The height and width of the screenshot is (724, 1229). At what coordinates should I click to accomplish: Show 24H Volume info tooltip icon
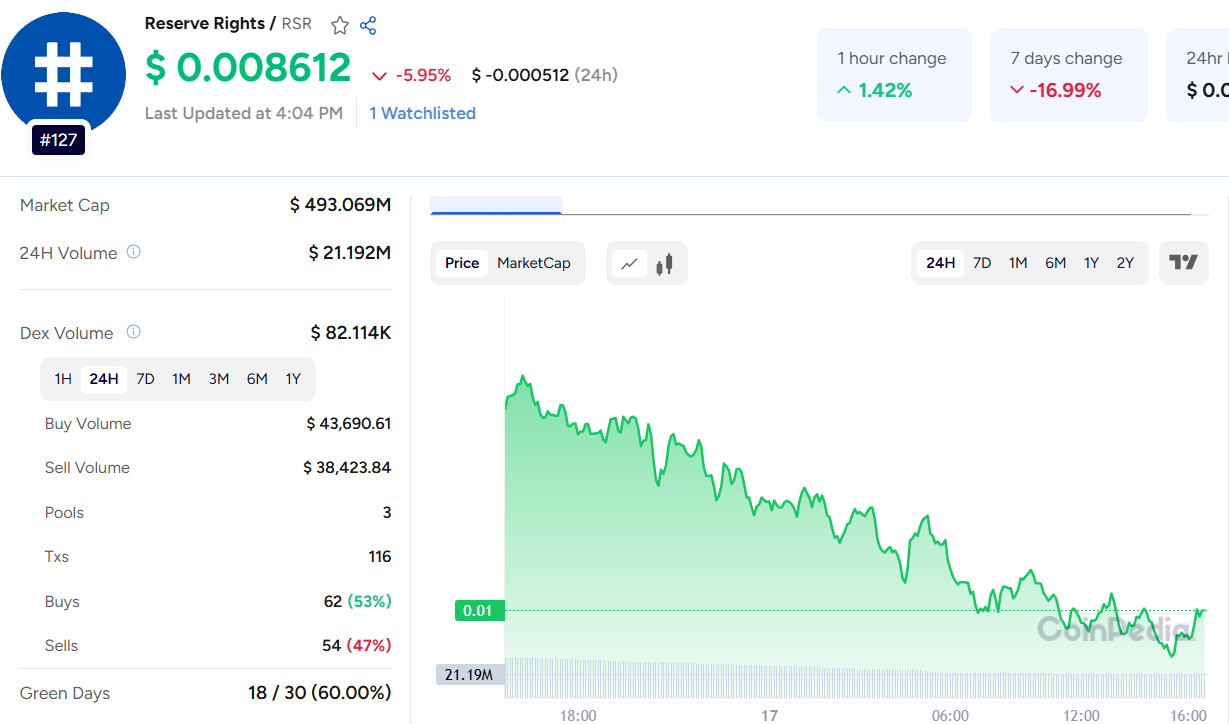tap(133, 252)
